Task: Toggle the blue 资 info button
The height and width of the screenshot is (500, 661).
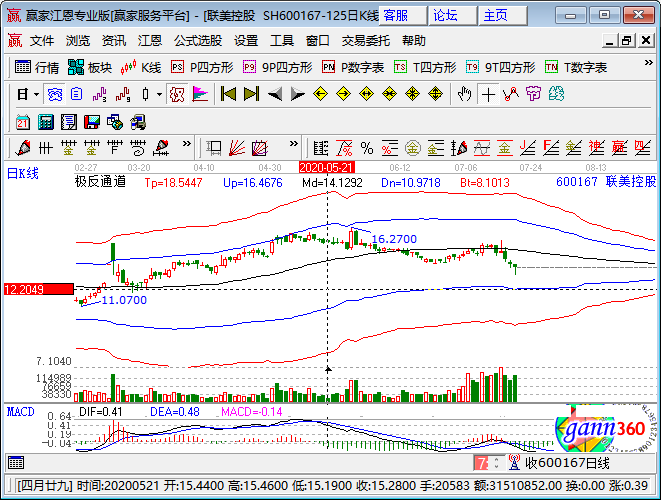Action: coord(55,94)
